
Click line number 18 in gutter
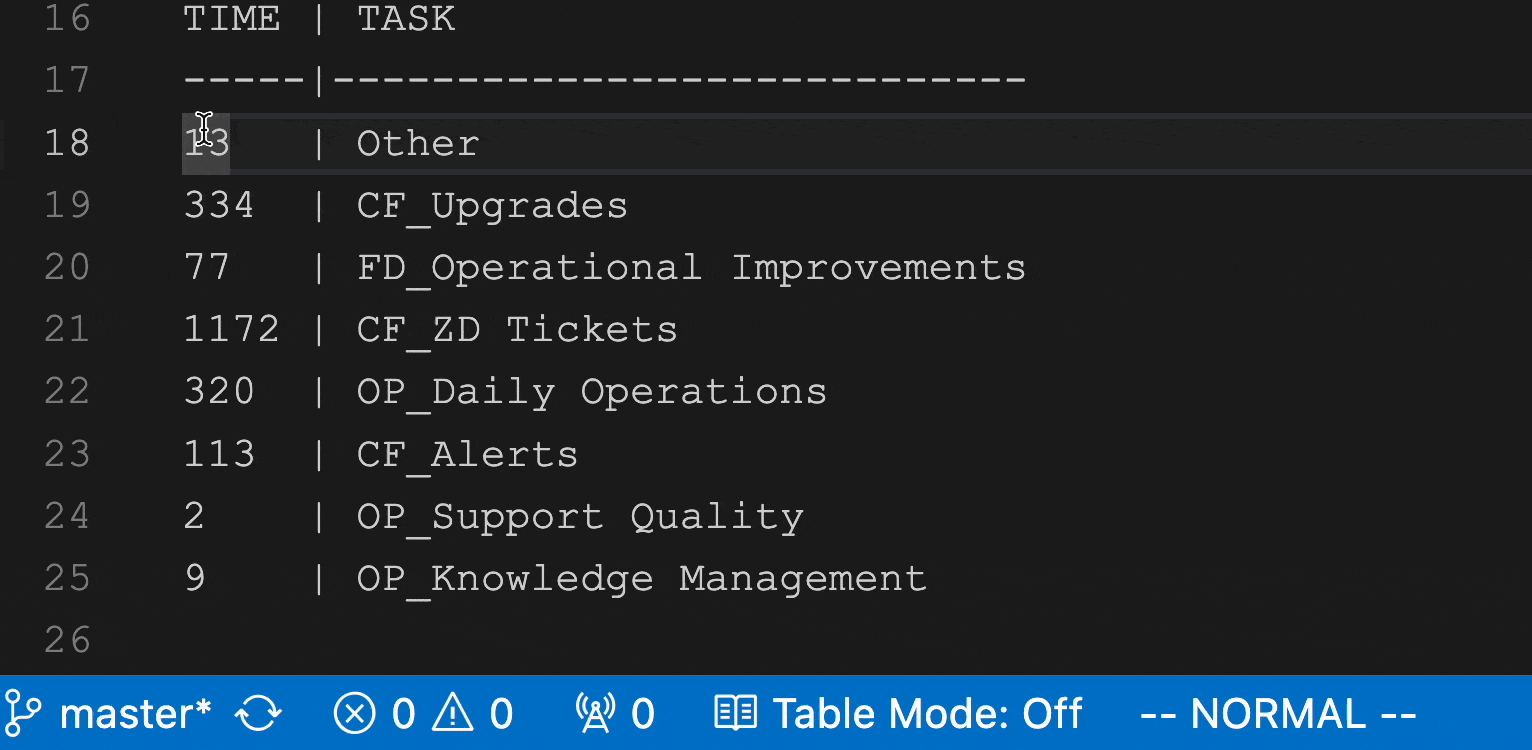(67, 144)
